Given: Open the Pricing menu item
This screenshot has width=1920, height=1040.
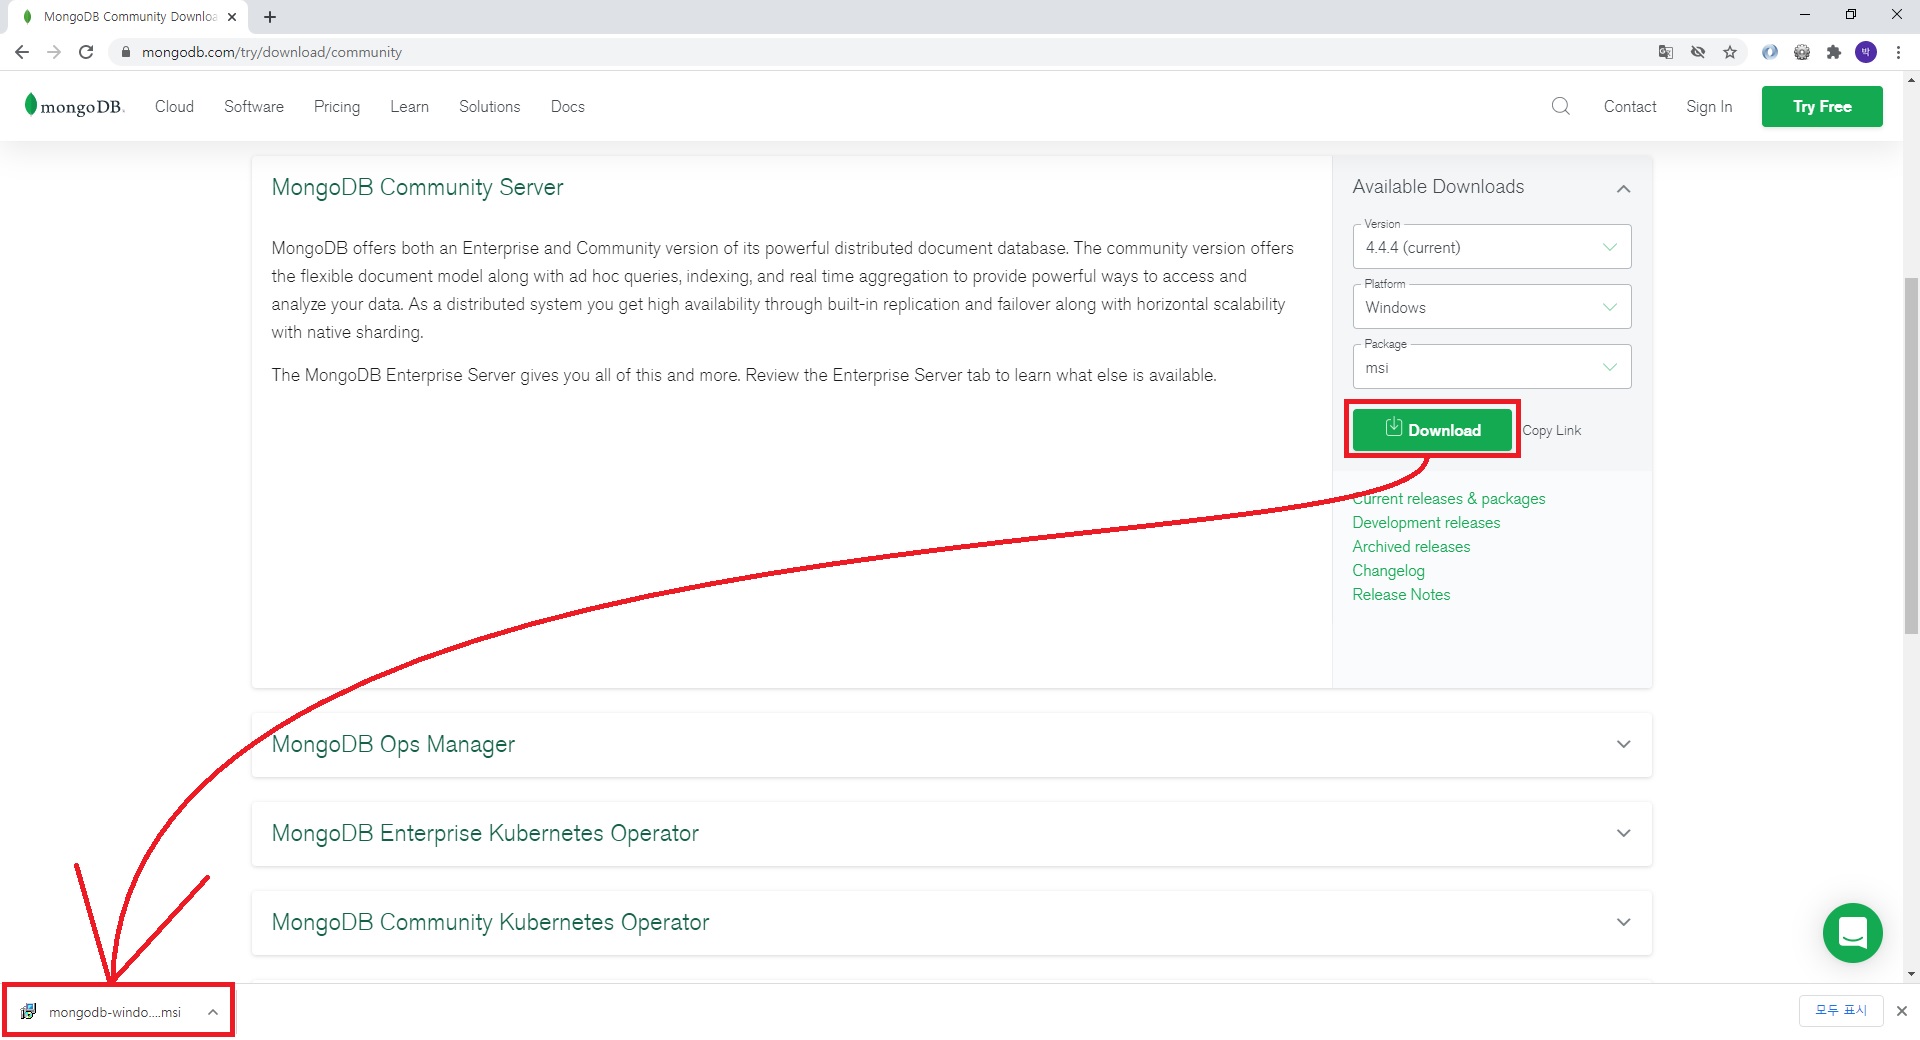Looking at the screenshot, I should 337,106.
